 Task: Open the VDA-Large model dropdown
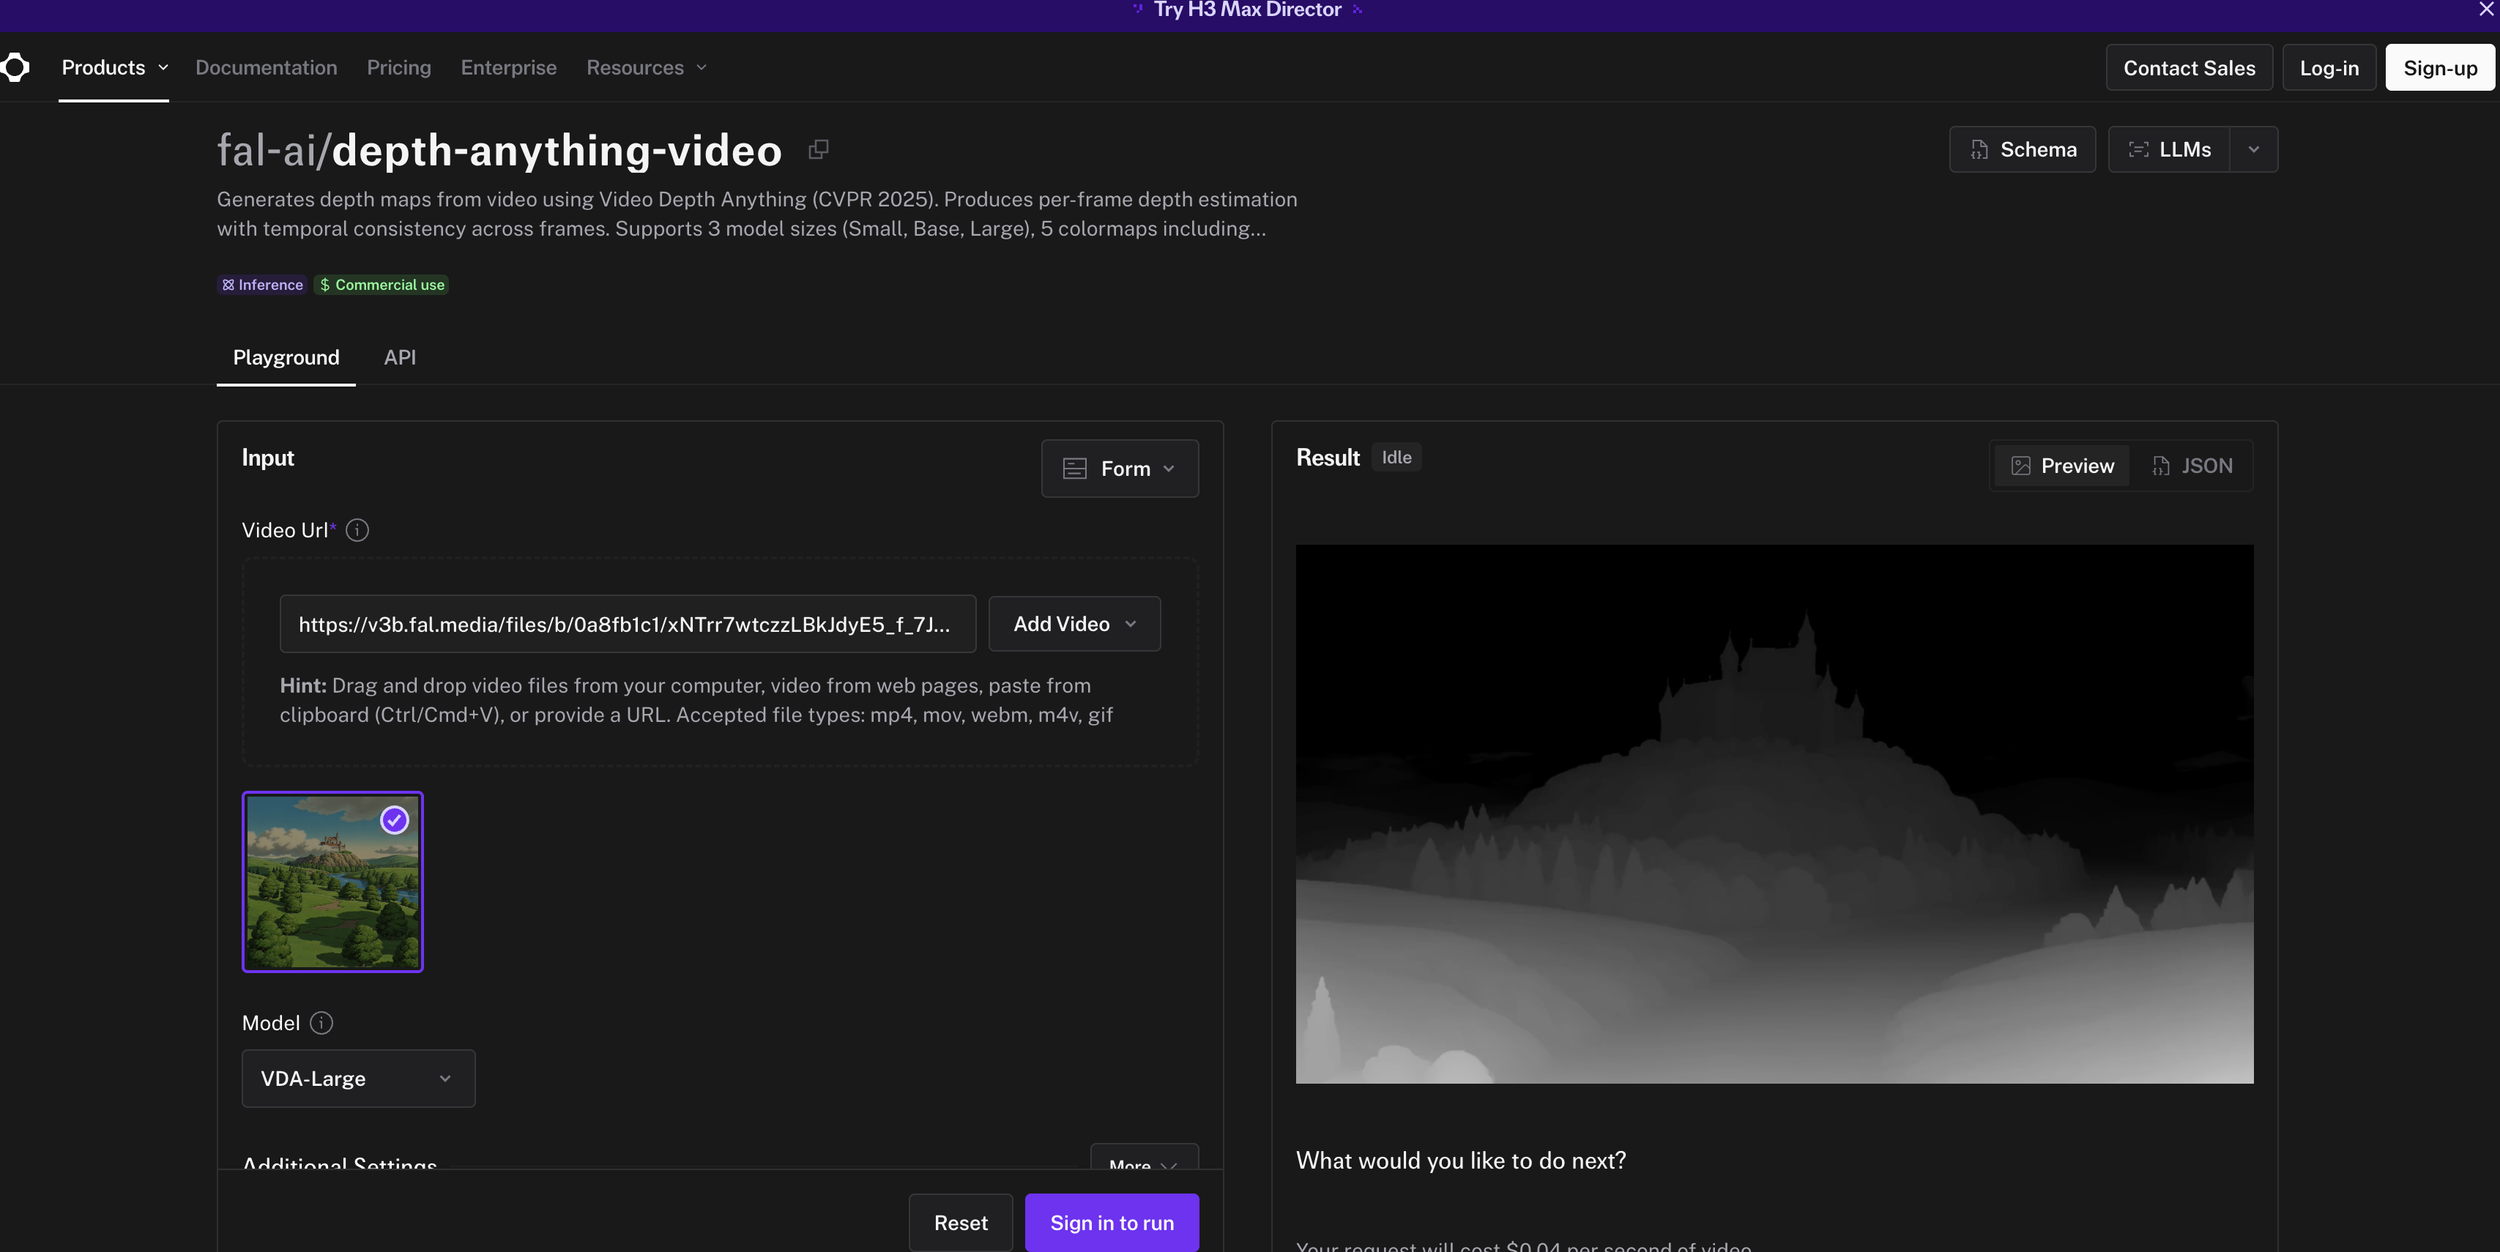pos(358,1078)
